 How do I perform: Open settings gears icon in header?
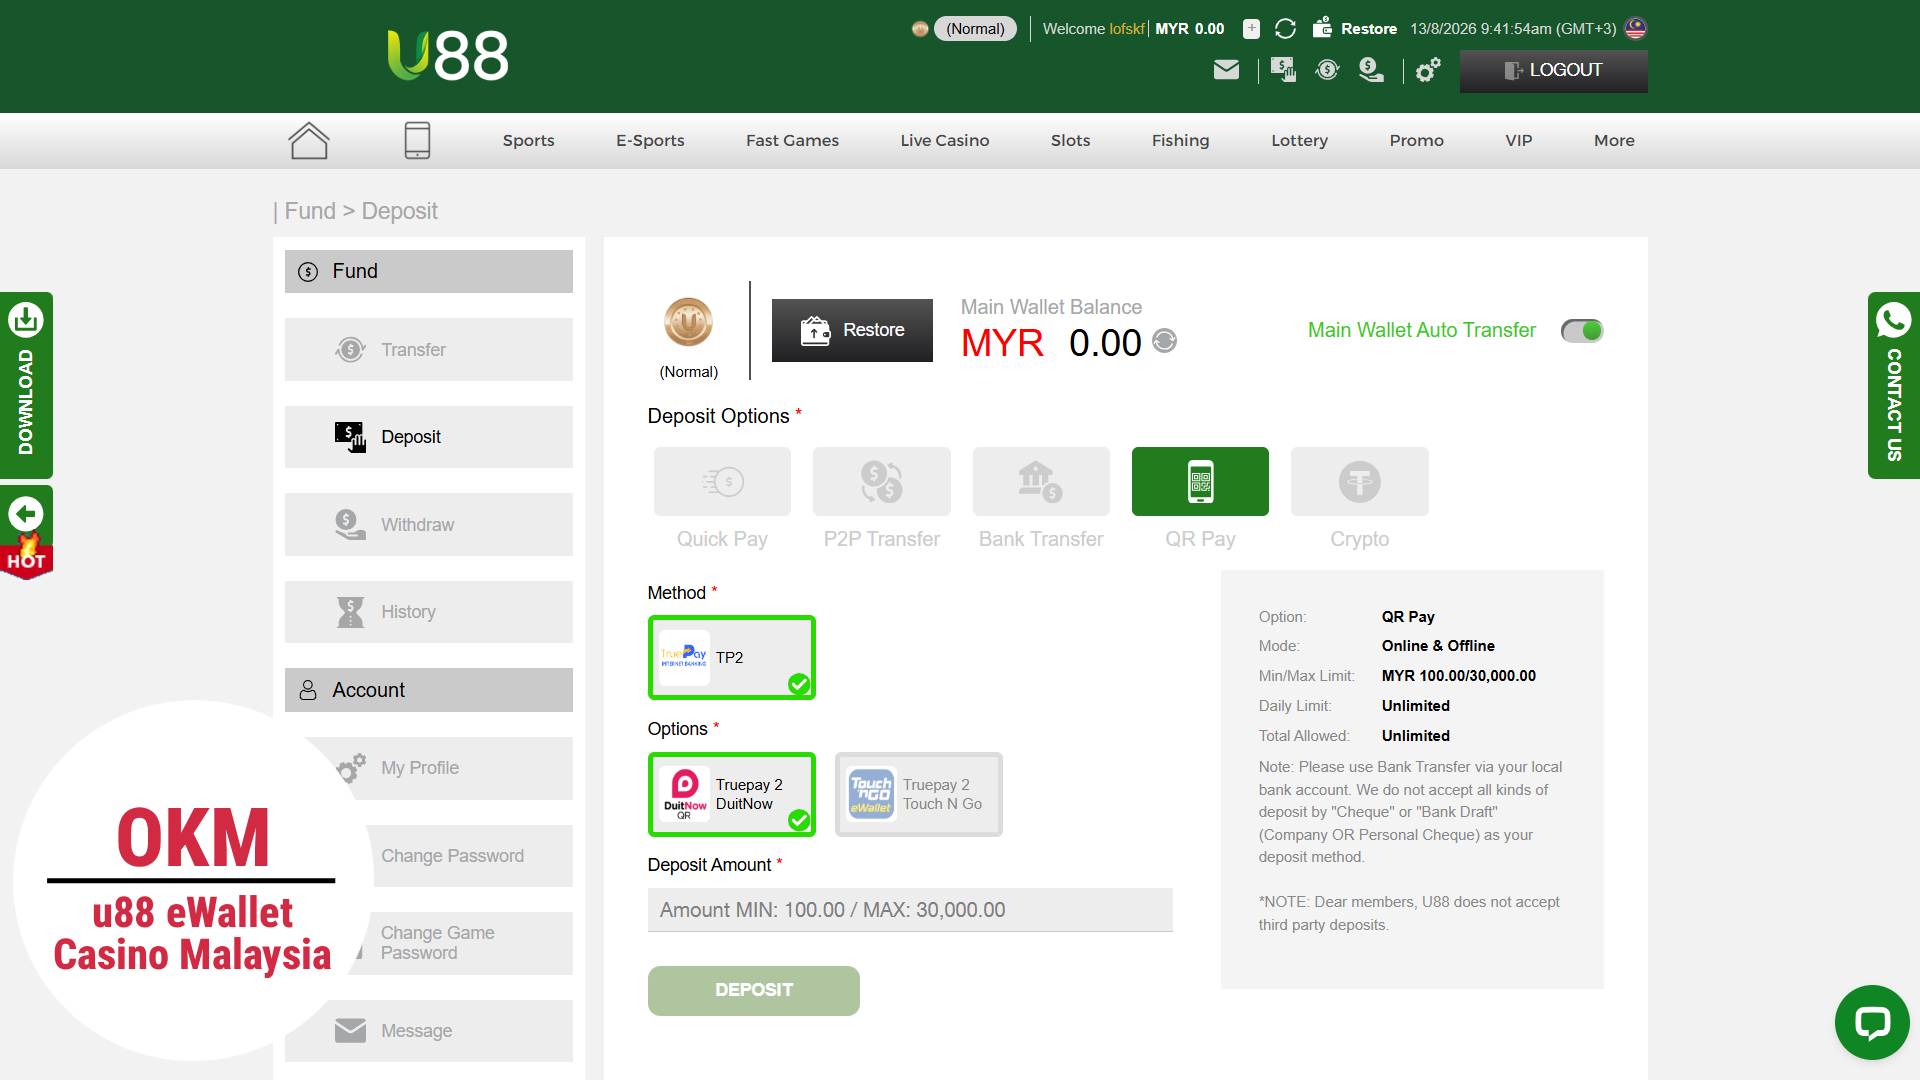(1428, 70)
